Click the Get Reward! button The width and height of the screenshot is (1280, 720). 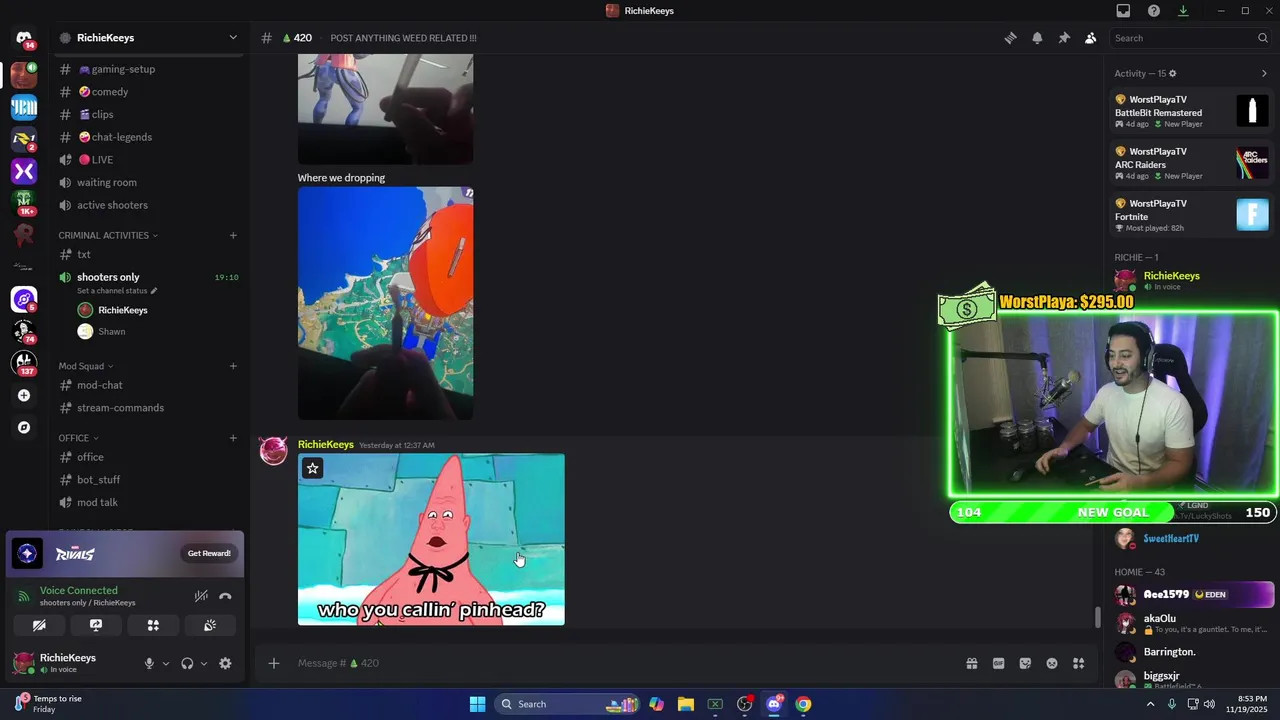(209, 553)
